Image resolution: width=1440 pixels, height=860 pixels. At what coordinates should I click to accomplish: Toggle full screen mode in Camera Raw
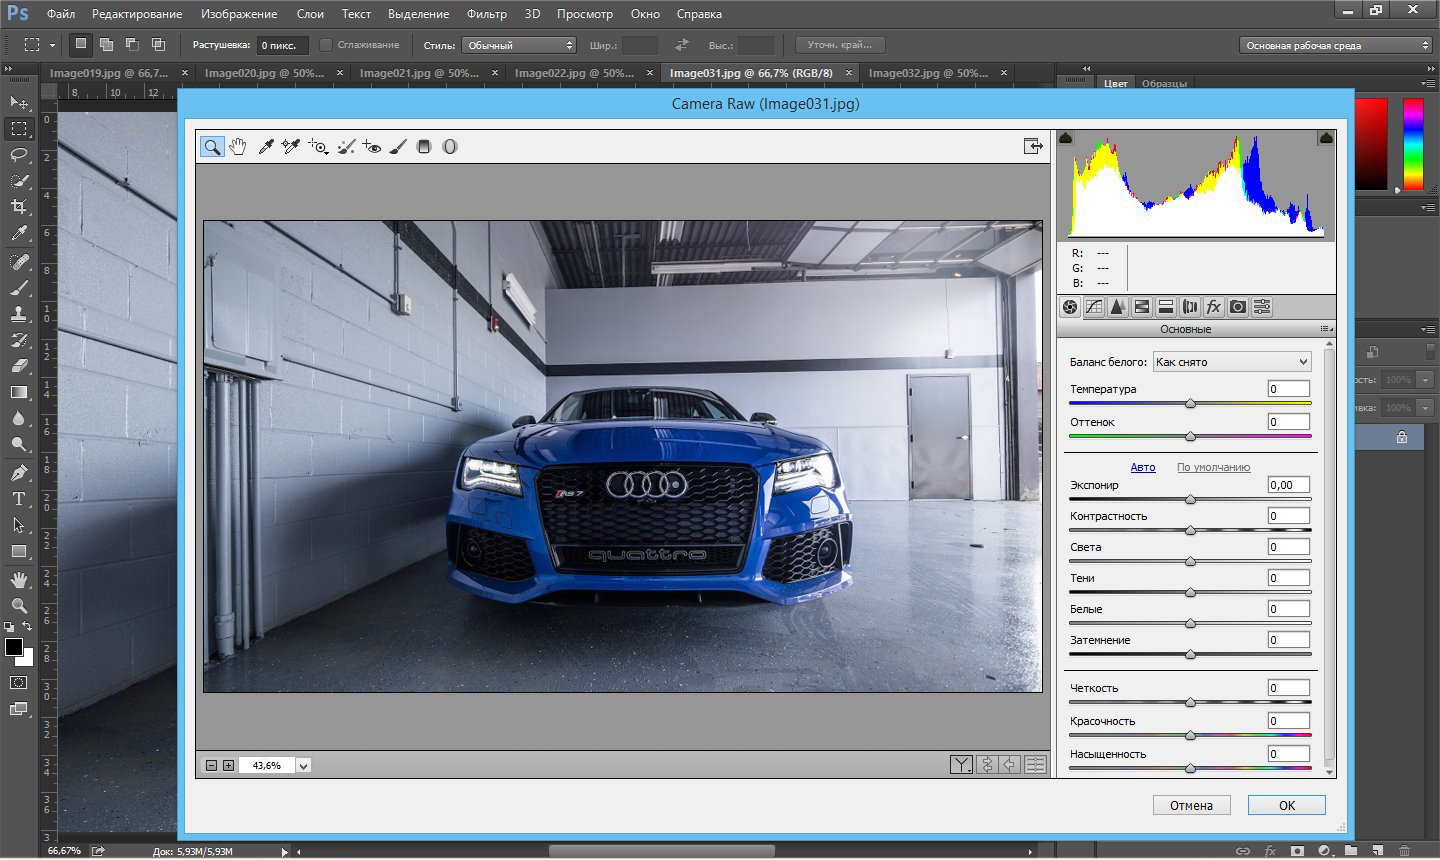(1033, 147)
